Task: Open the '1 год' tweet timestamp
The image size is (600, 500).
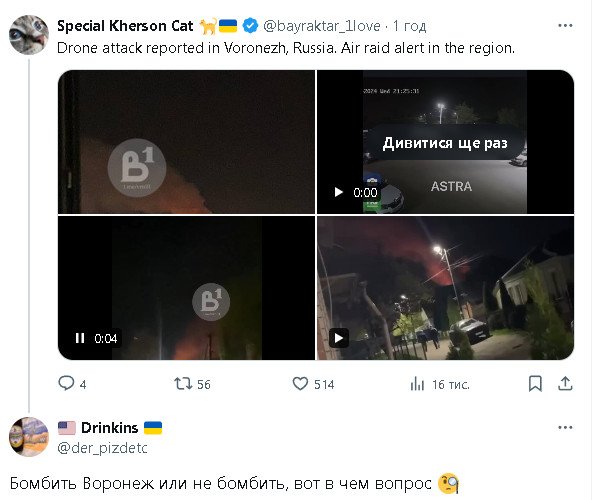Action: coord(409,26)
